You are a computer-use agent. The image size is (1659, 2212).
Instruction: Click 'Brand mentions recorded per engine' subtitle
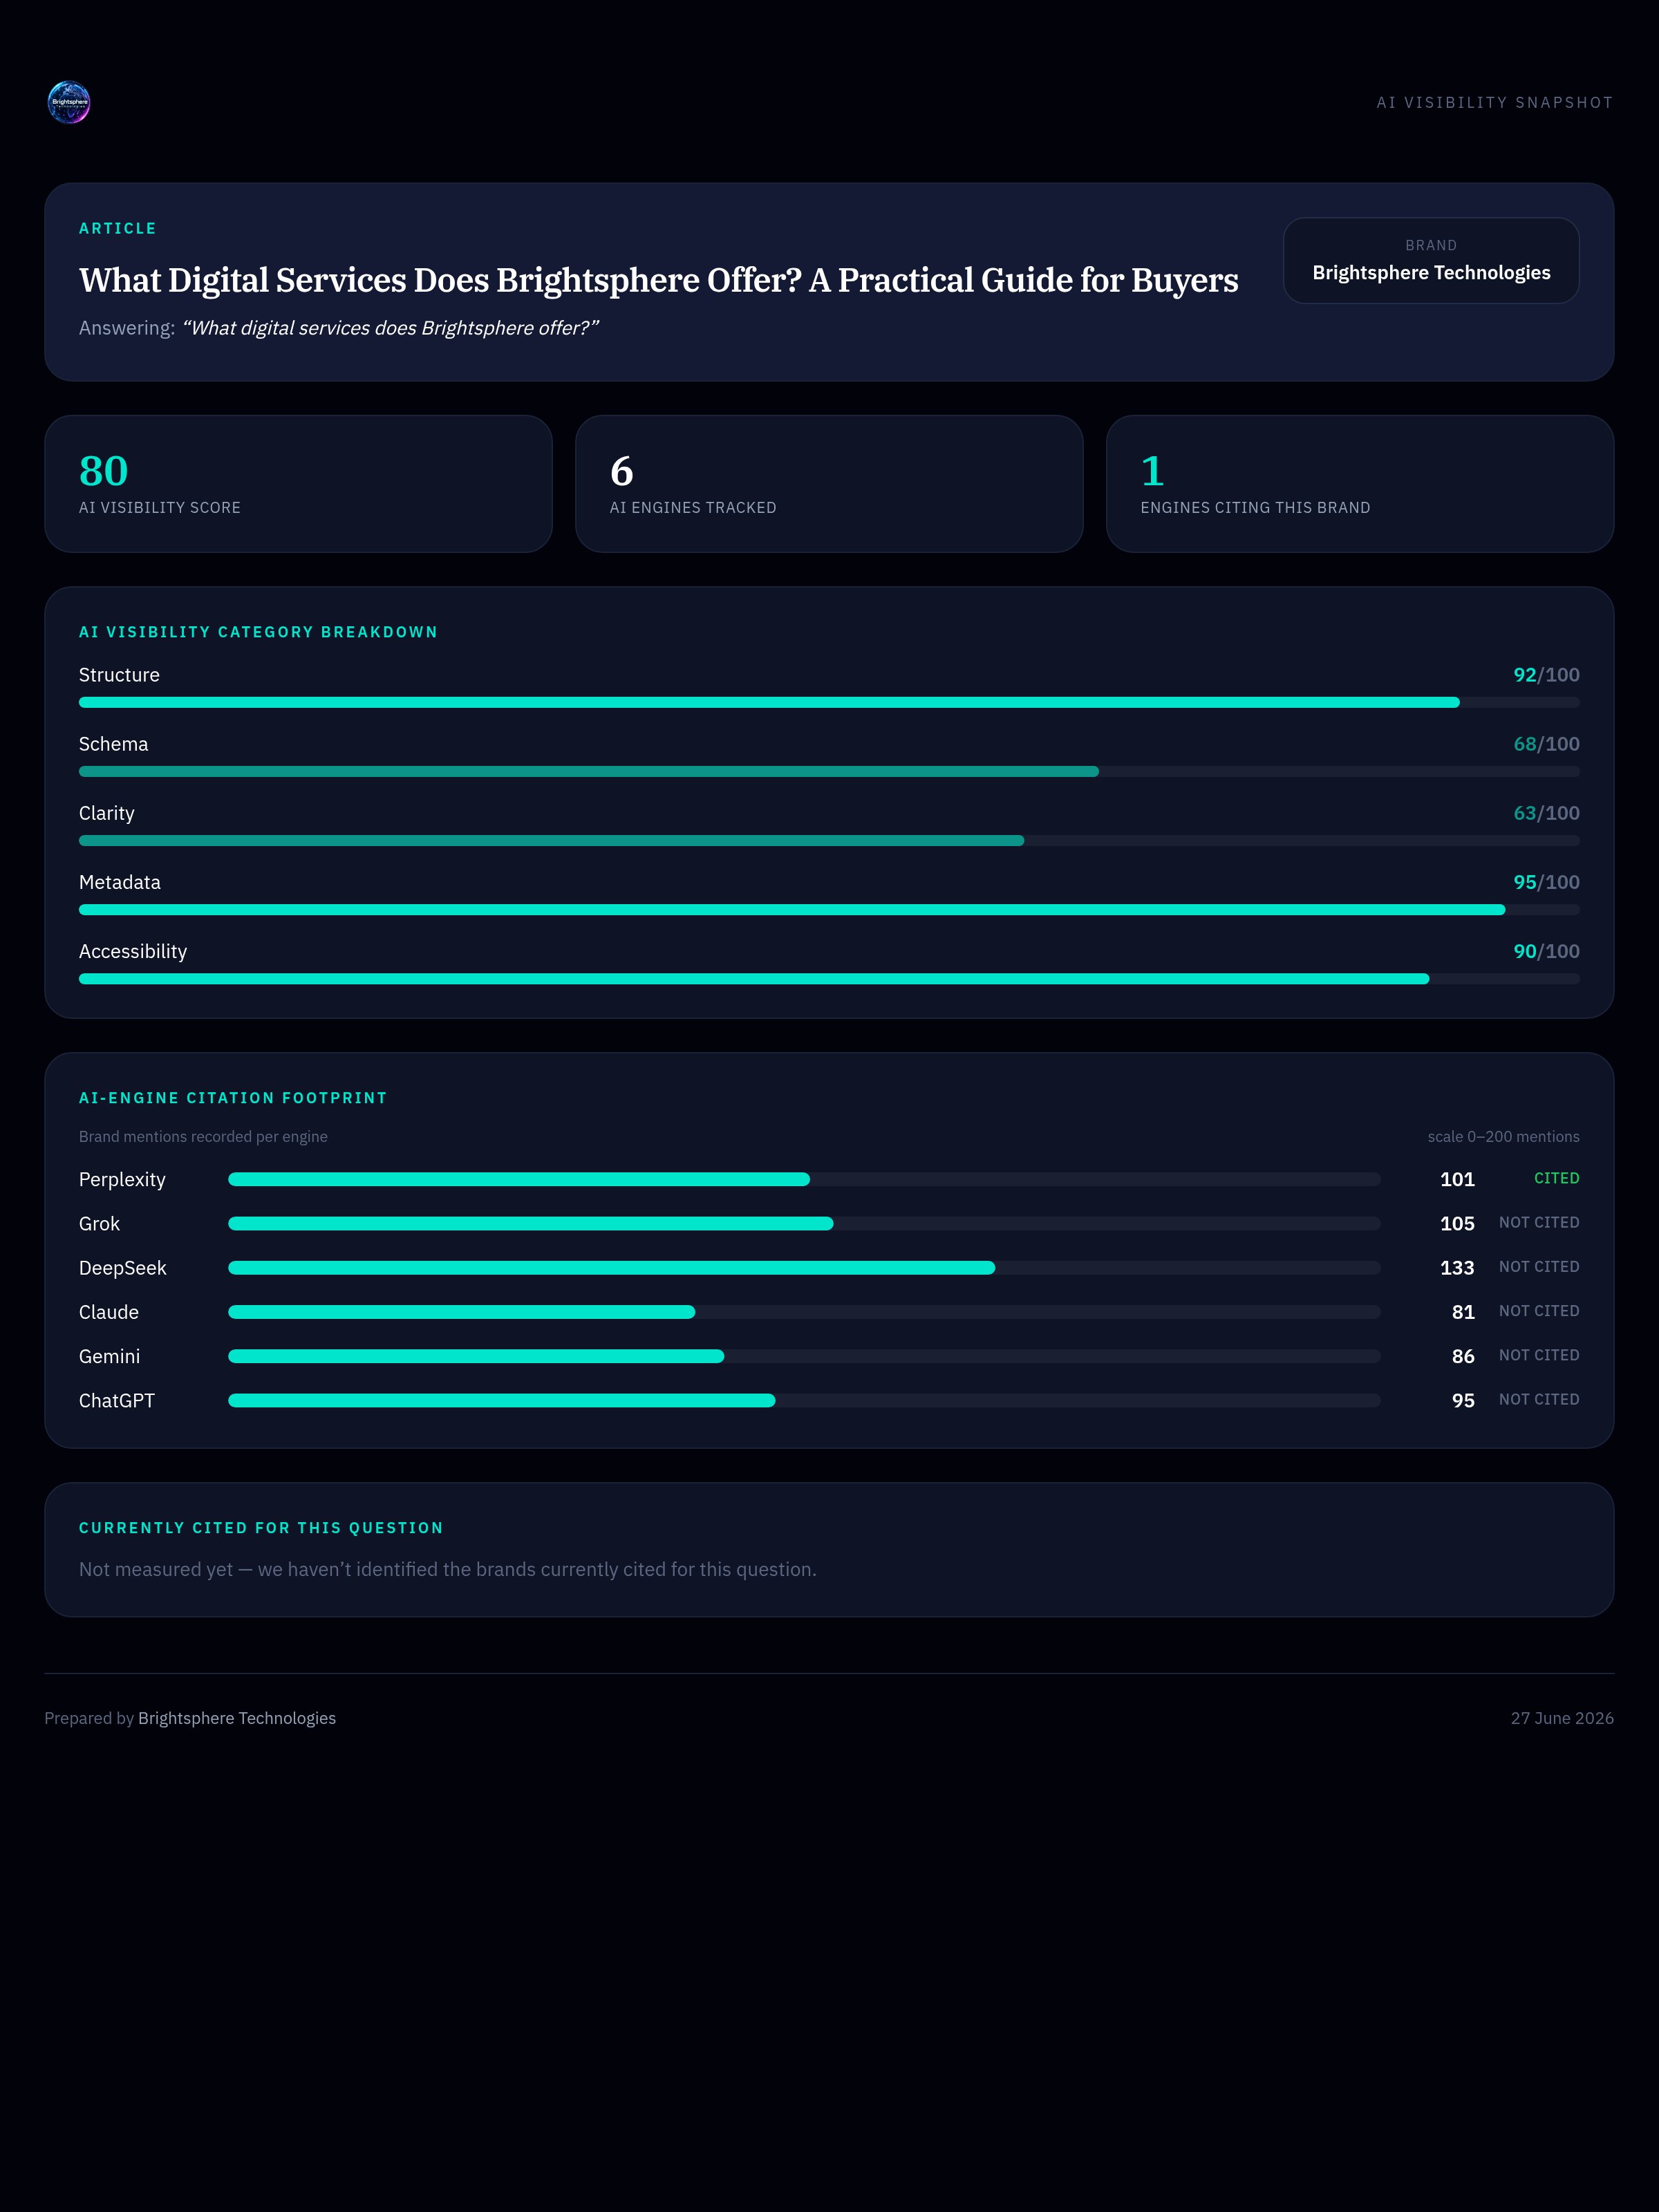click(203, 1137)
